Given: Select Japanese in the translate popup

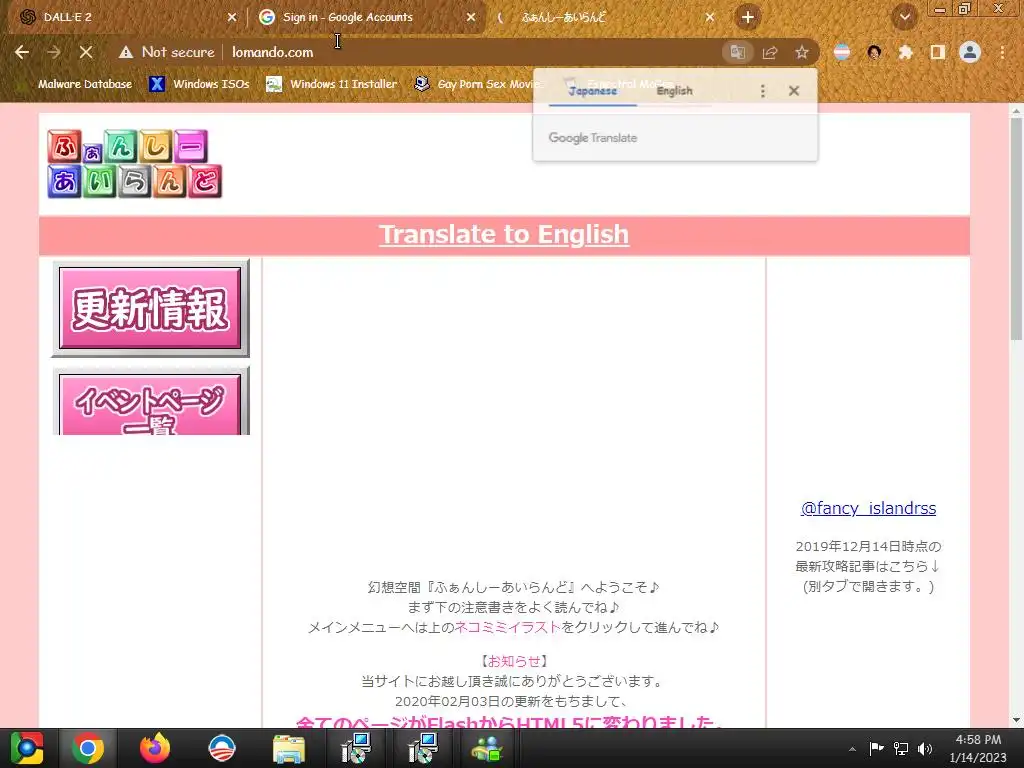Looking at the screenshot, I should [x=592, y=91].
